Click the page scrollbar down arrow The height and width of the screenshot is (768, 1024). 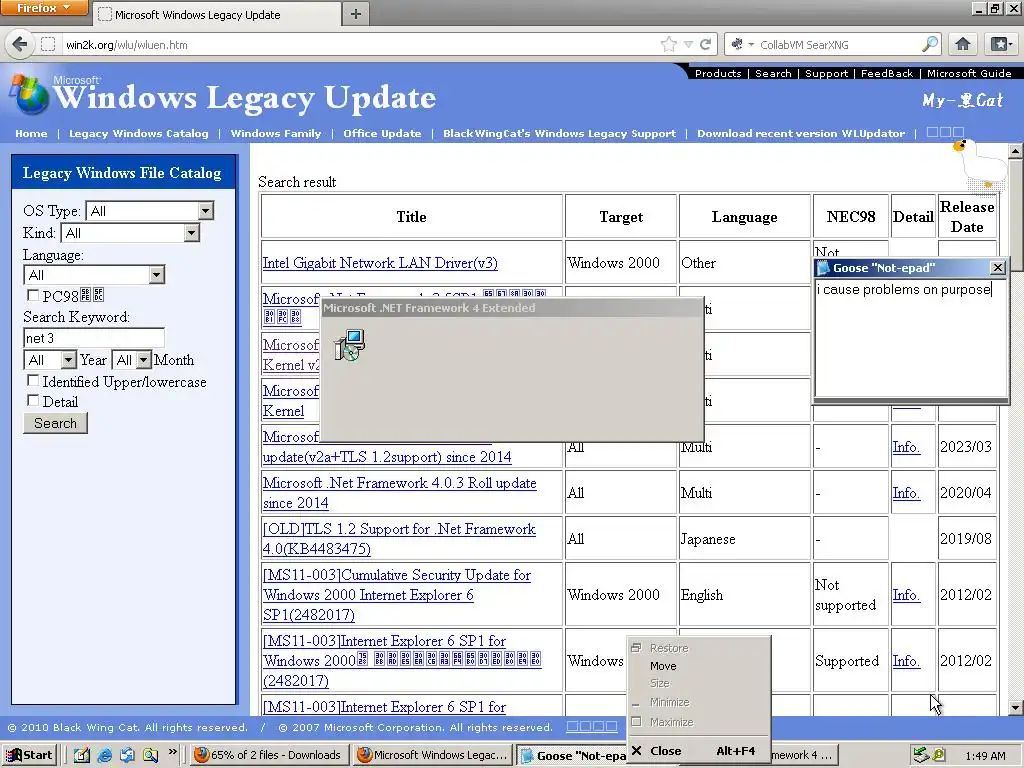click(1016, 707)
